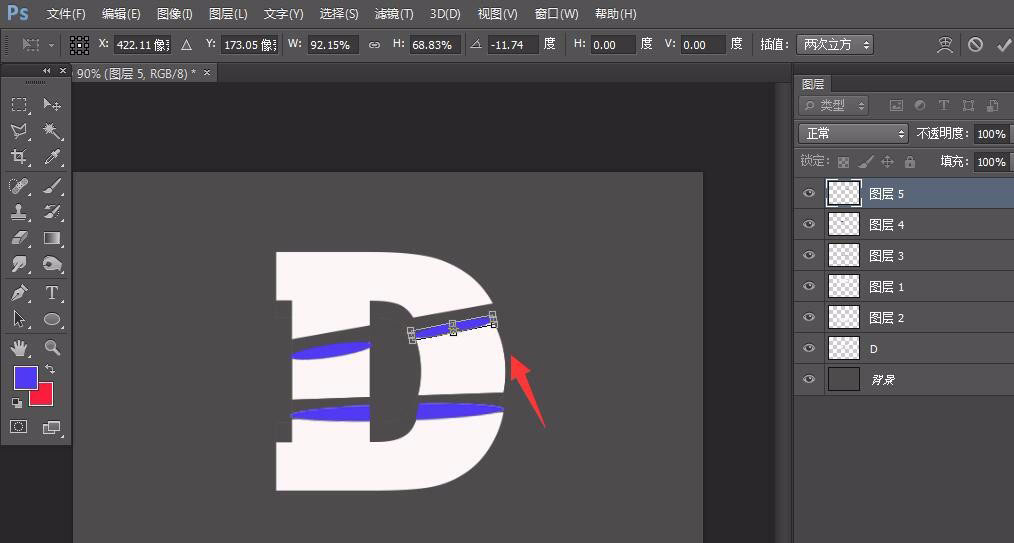Commit the transform with the checkmark

(x=1004, y=45)
